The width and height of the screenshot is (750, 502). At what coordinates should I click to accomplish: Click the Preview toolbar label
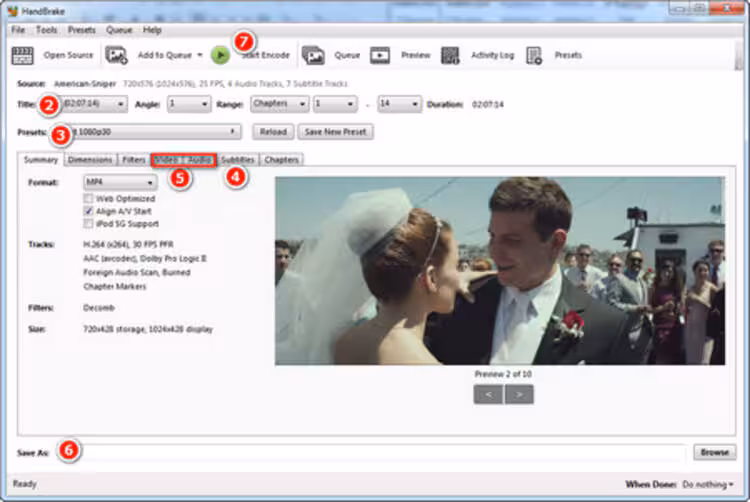pos(416,55)
